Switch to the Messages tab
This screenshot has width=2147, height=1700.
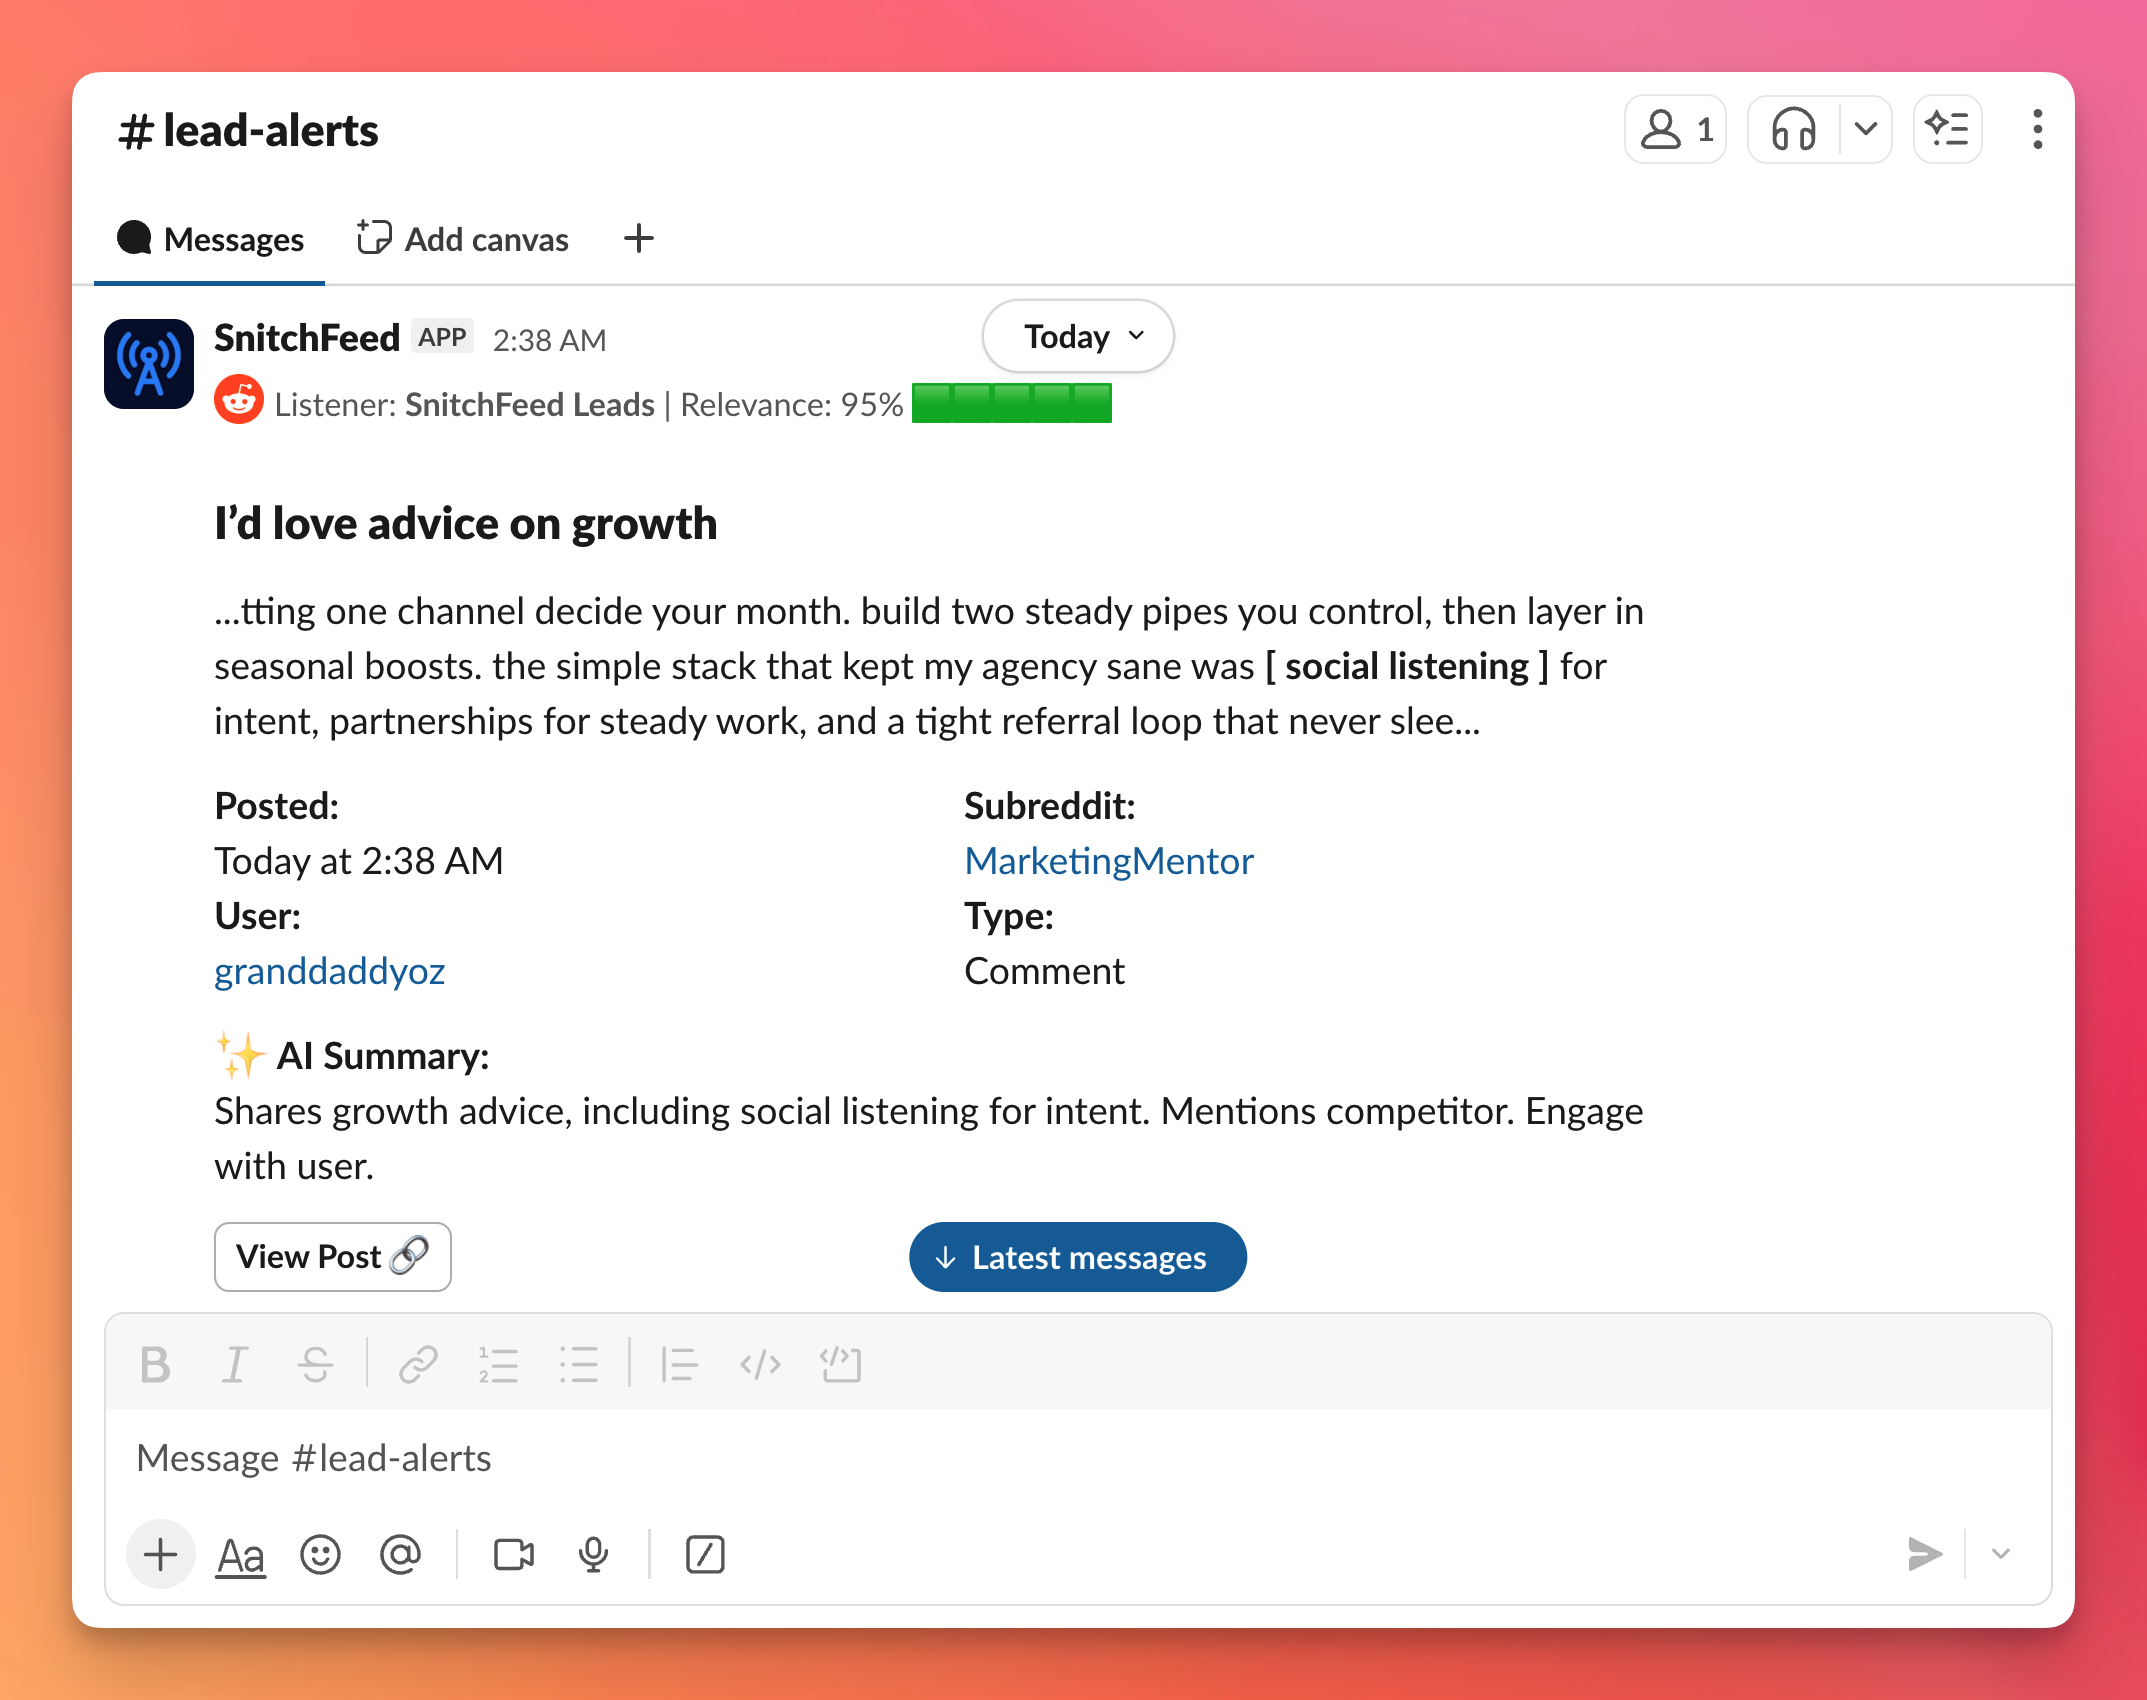210,239
